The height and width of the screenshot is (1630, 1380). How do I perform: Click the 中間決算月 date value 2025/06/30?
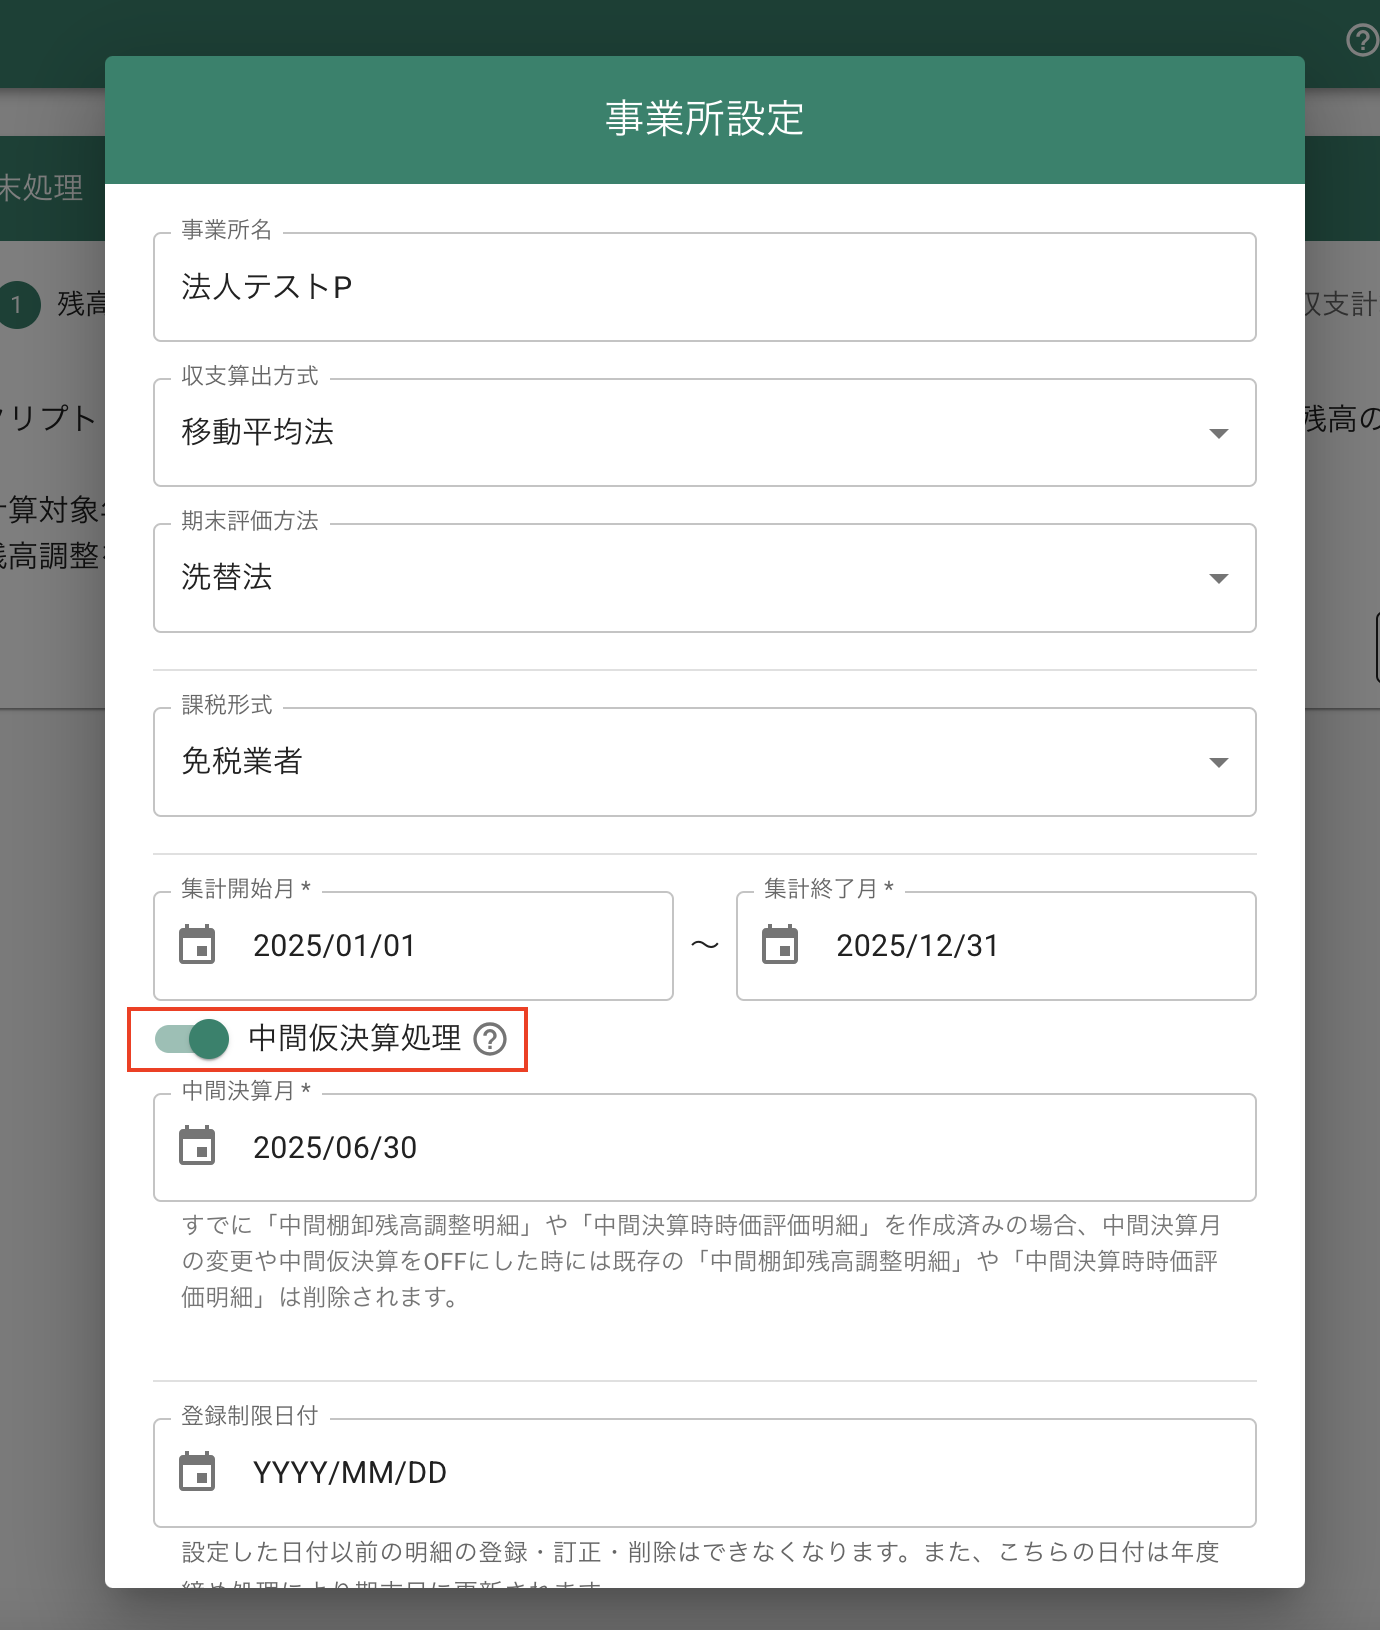click(335, 1148)
